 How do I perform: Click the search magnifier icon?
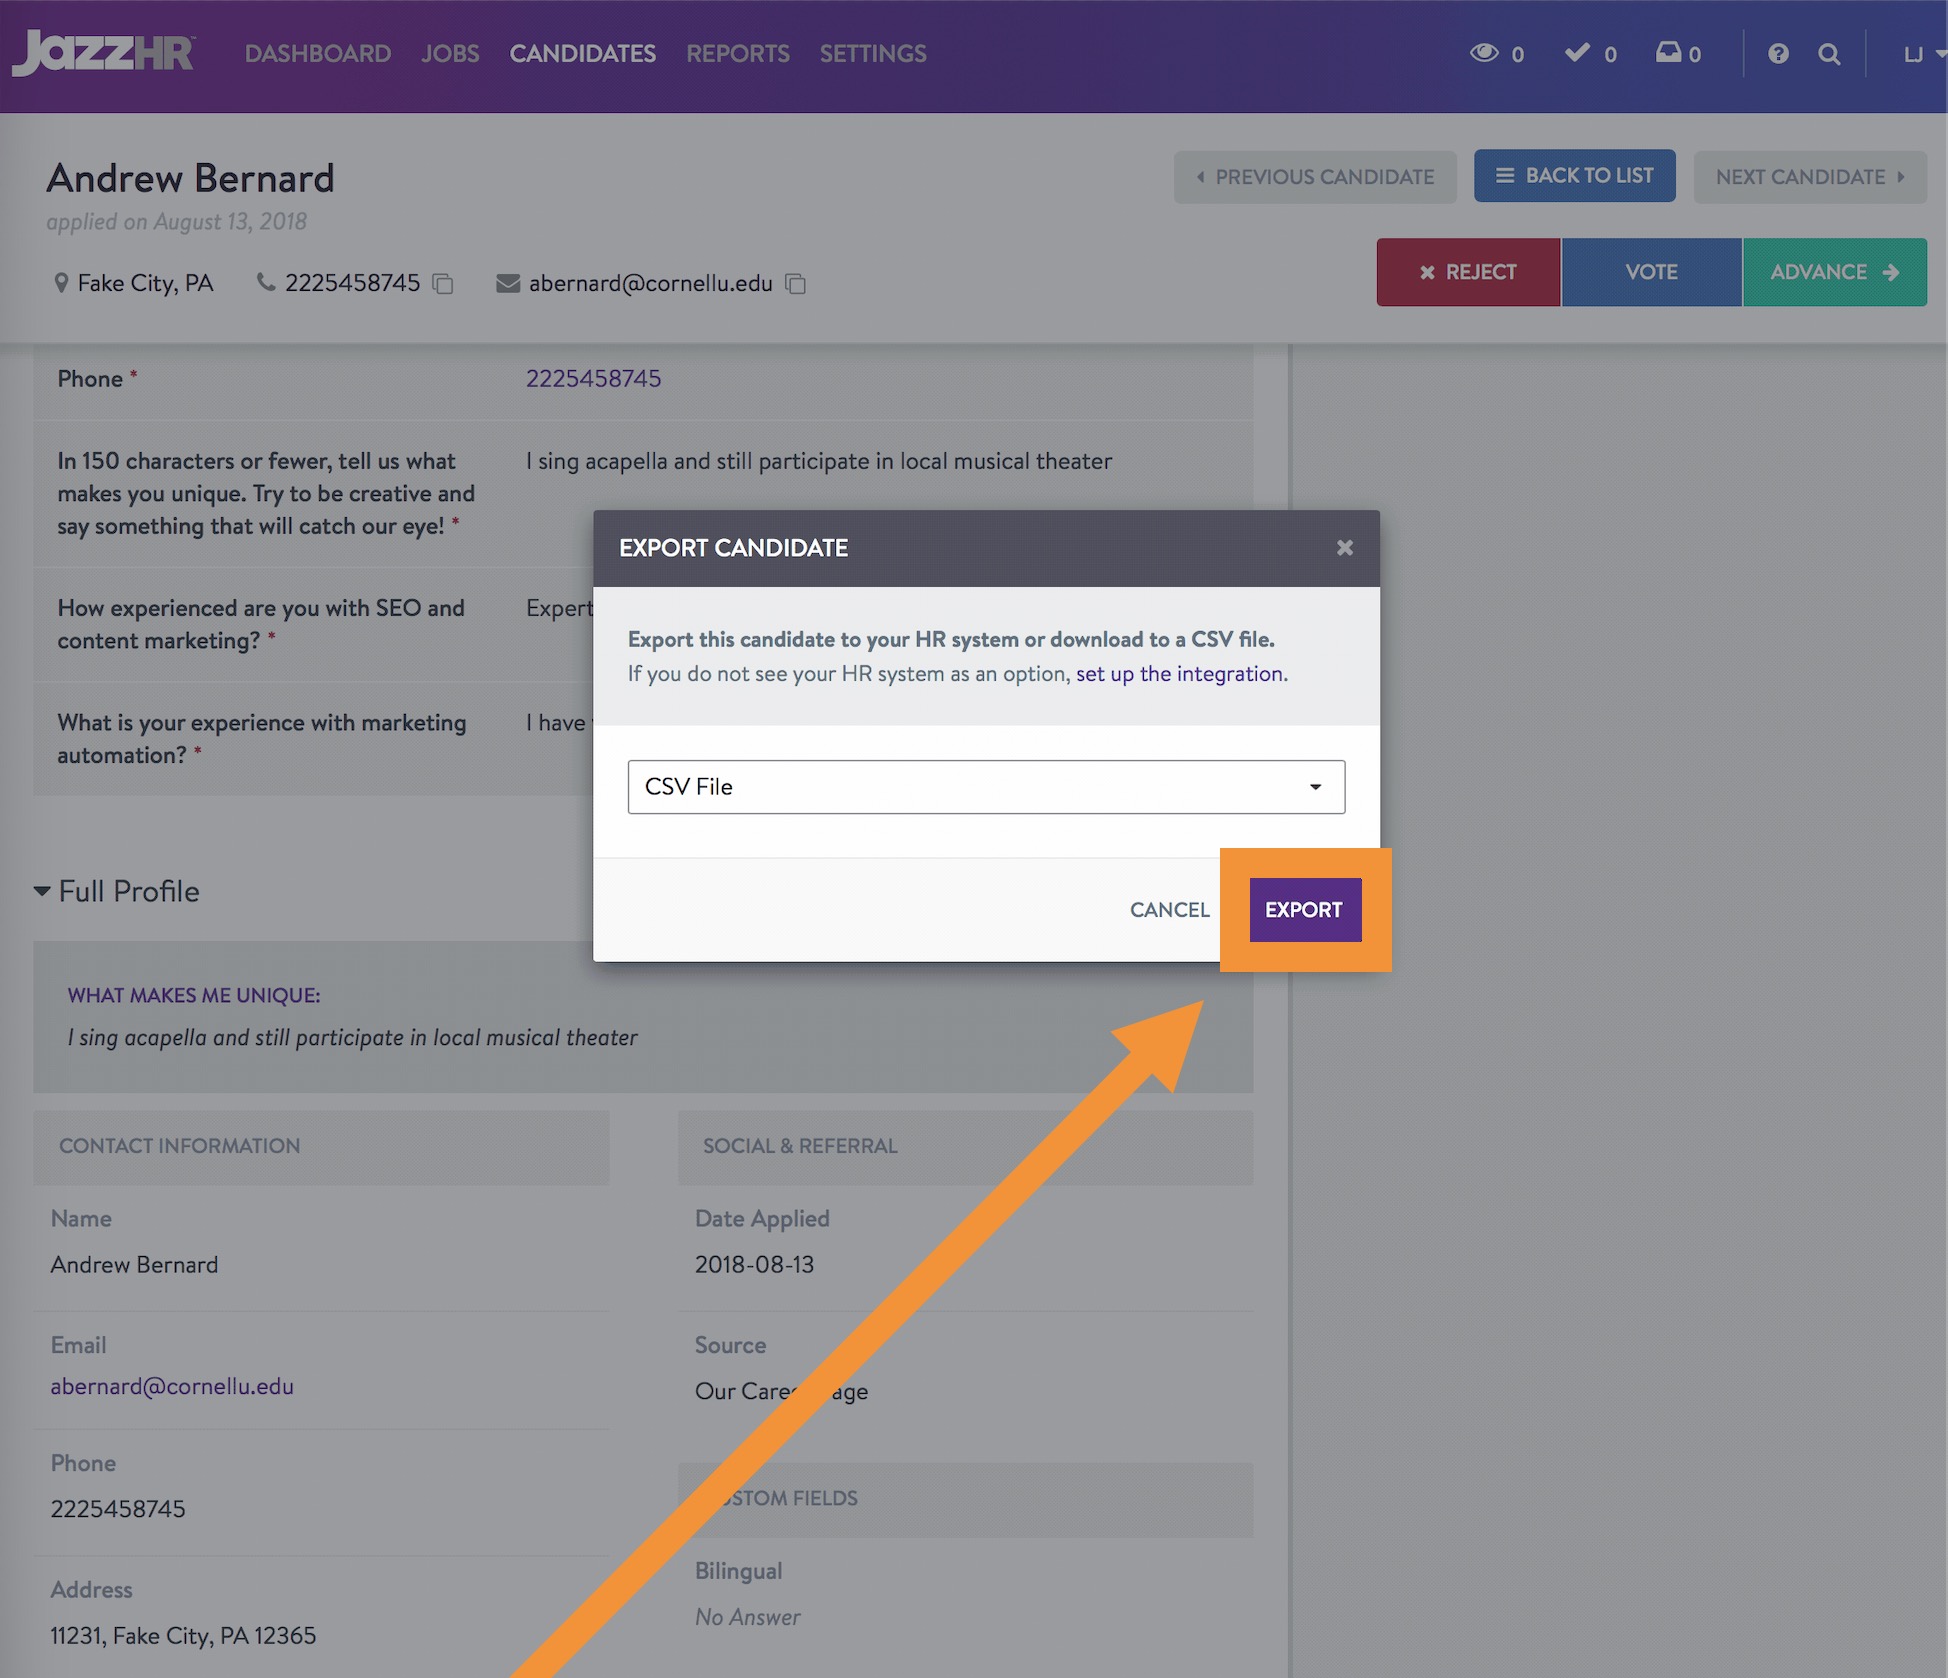point(1829,54)
